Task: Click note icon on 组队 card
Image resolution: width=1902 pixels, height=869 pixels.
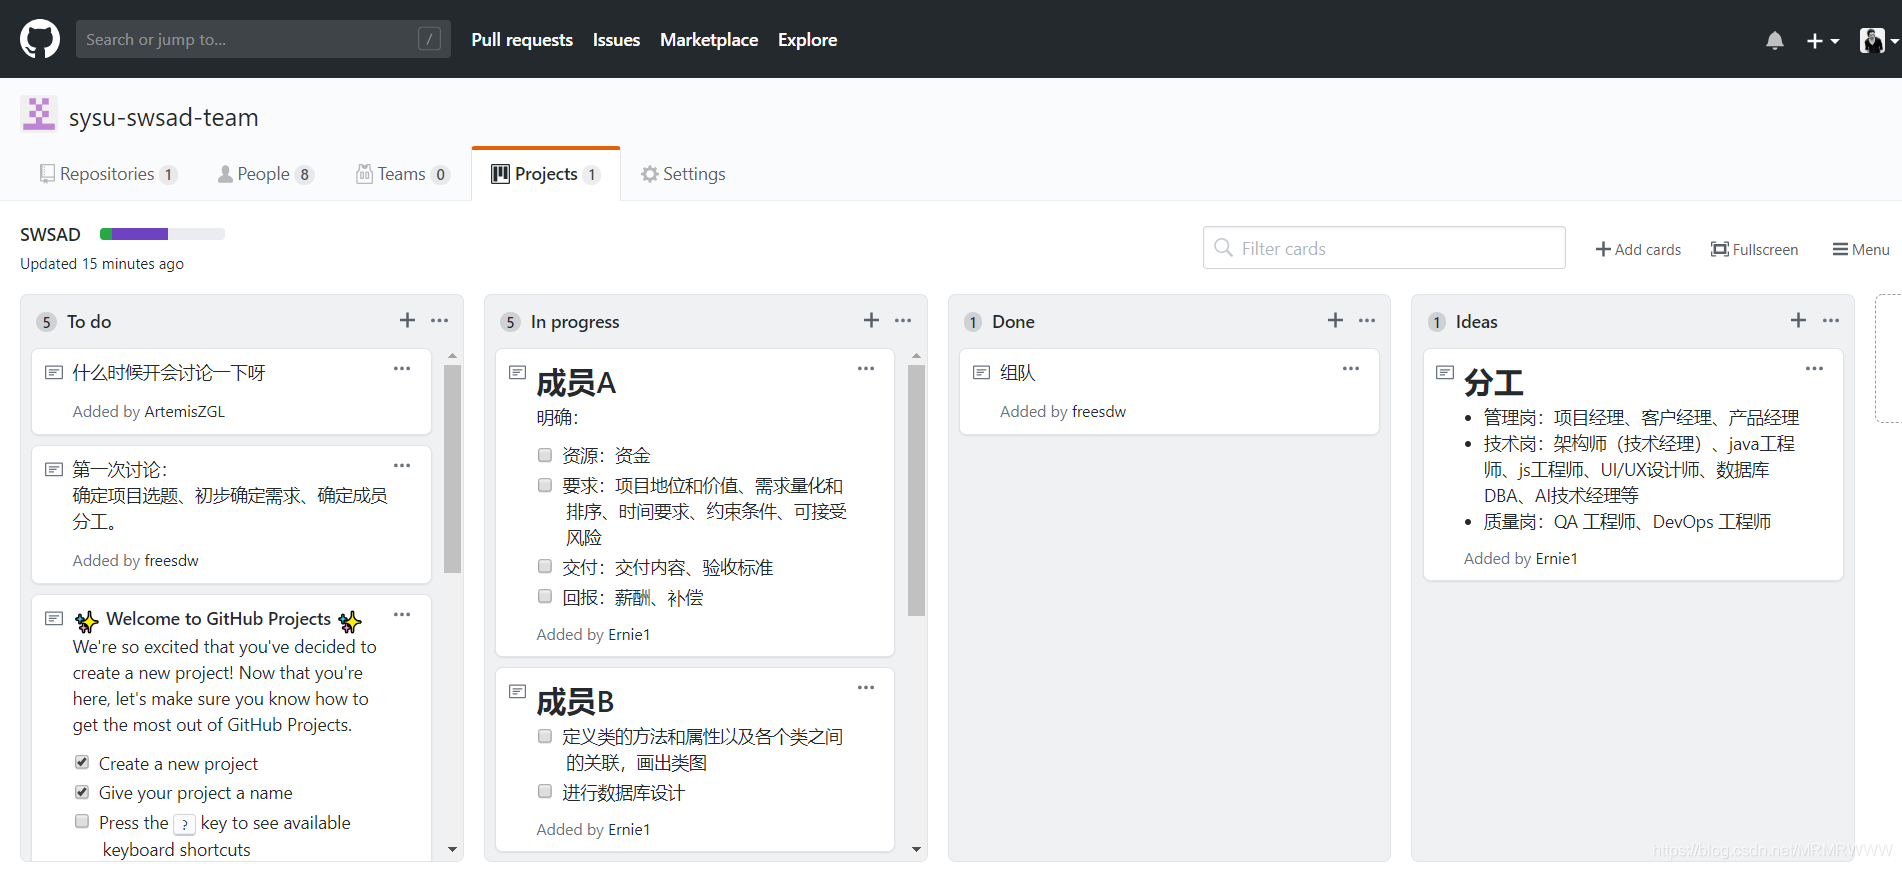Action: click(x=981, y=372)
